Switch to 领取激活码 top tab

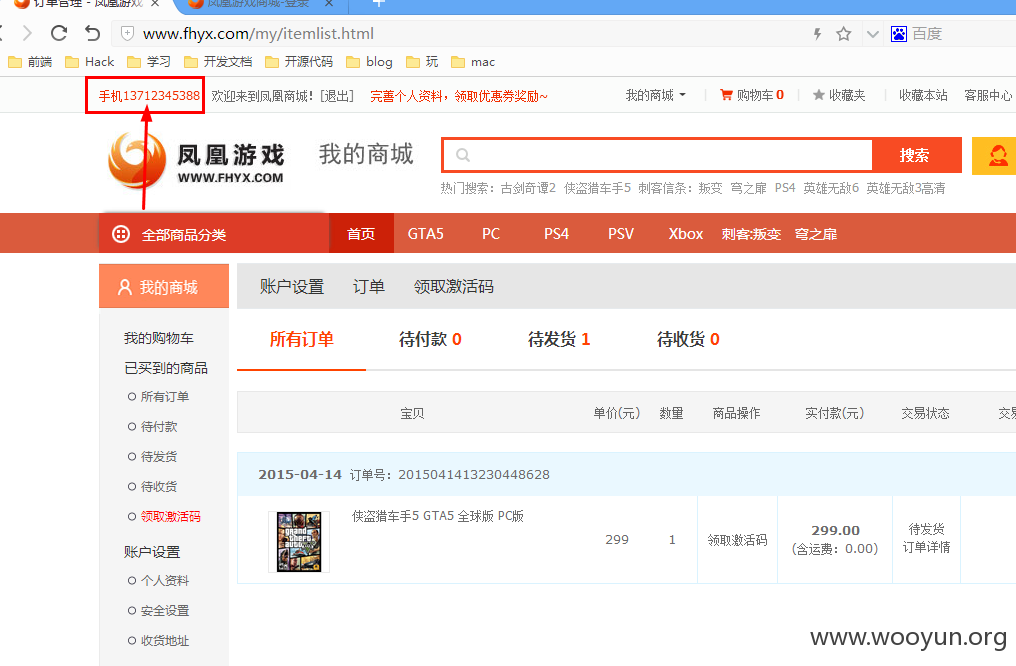[x=454, y=286]
